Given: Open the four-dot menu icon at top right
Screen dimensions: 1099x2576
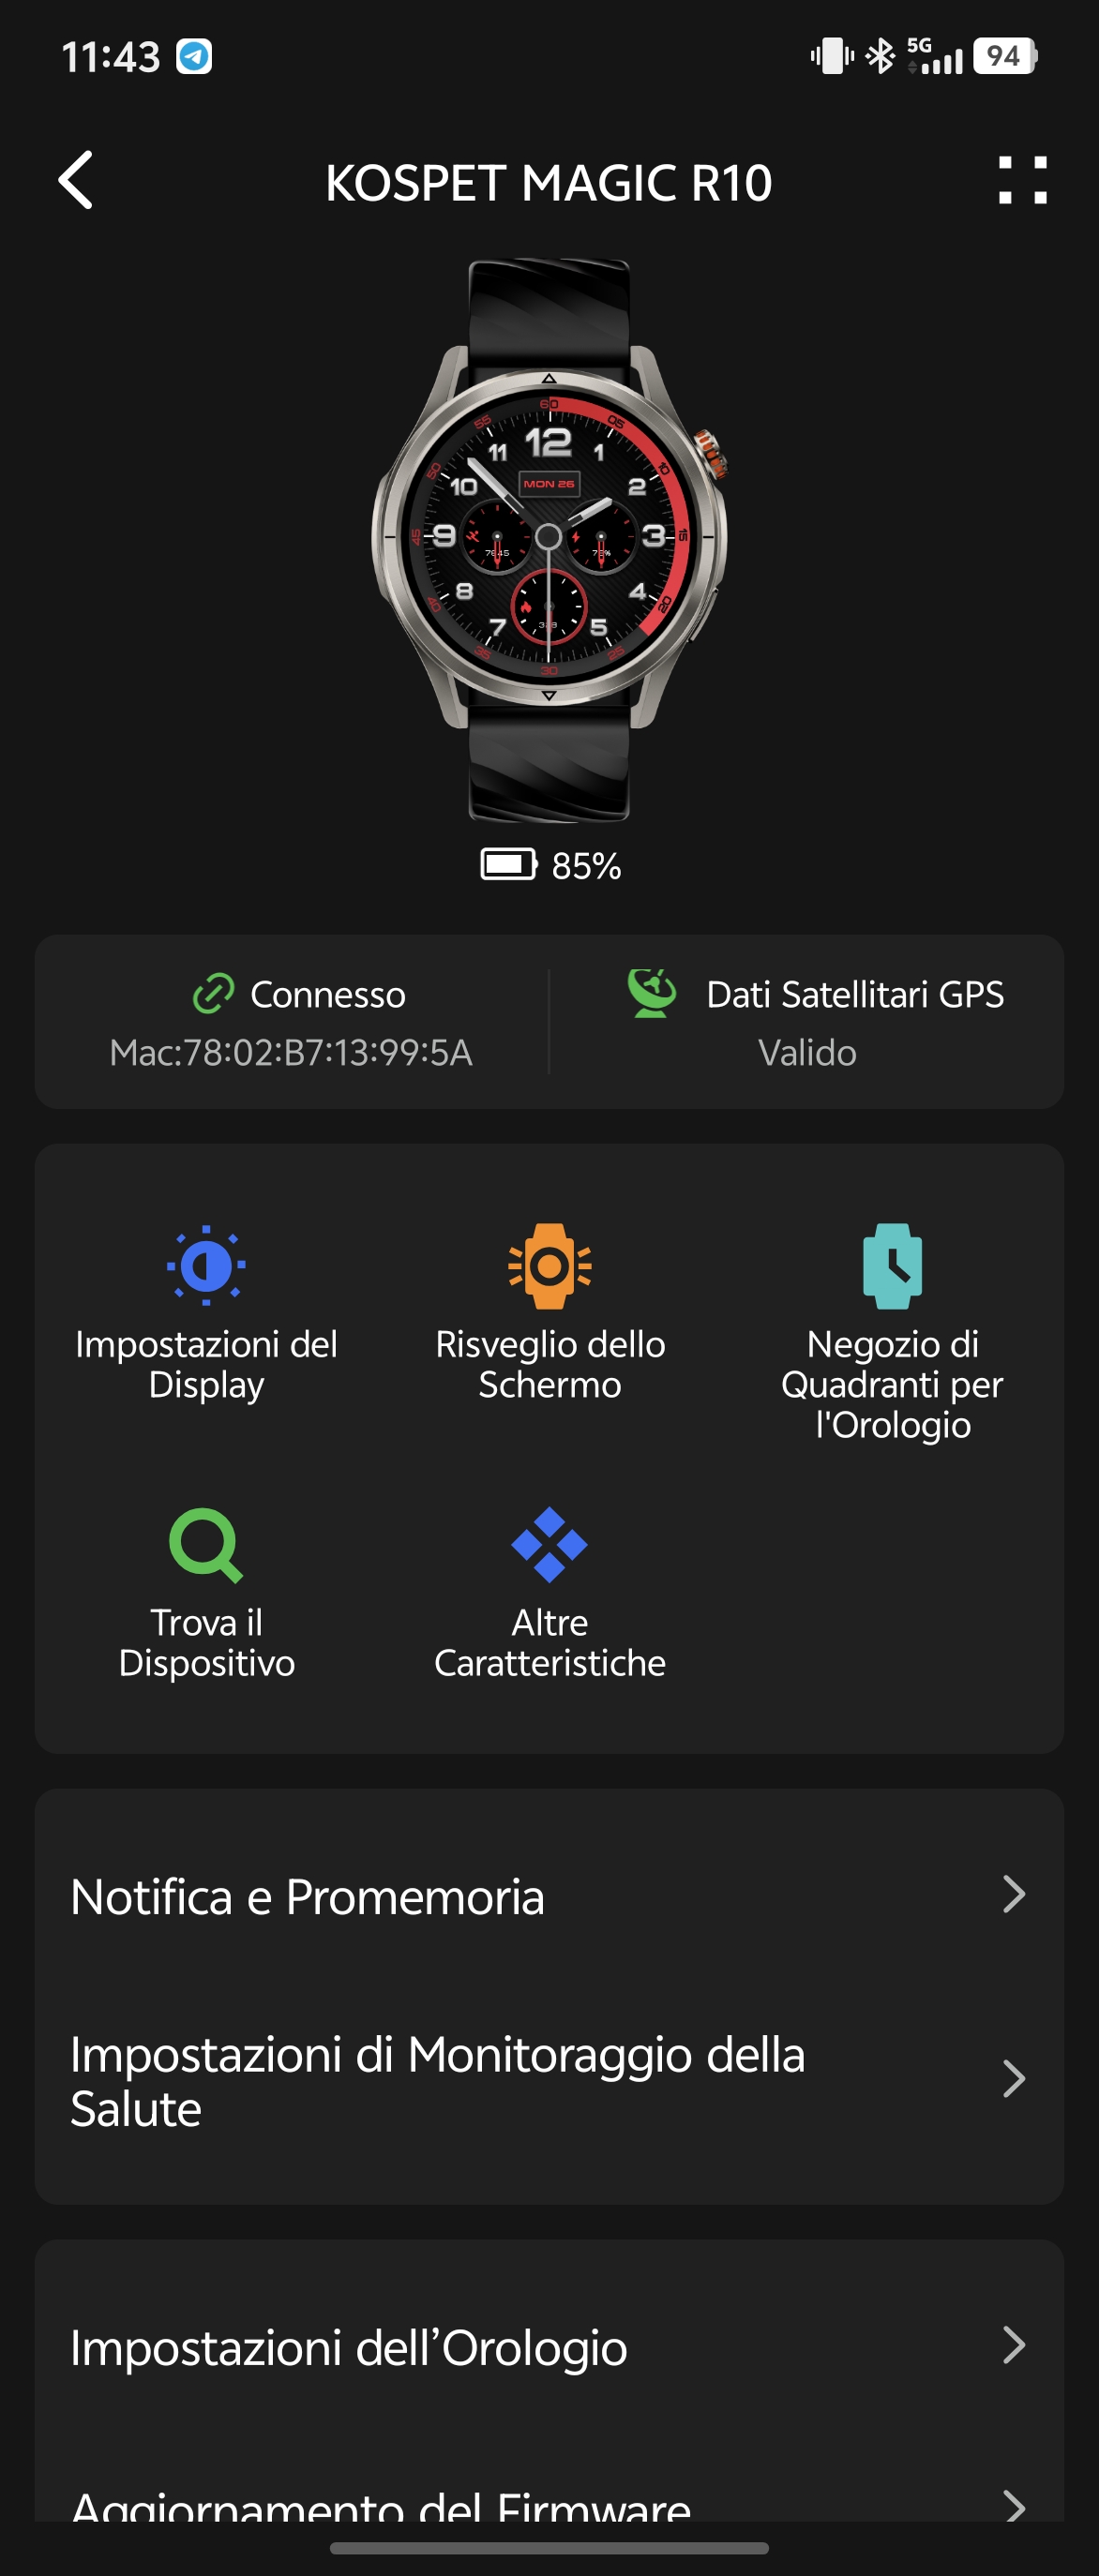Looking at the screenshot, I should coord(1022,181).
